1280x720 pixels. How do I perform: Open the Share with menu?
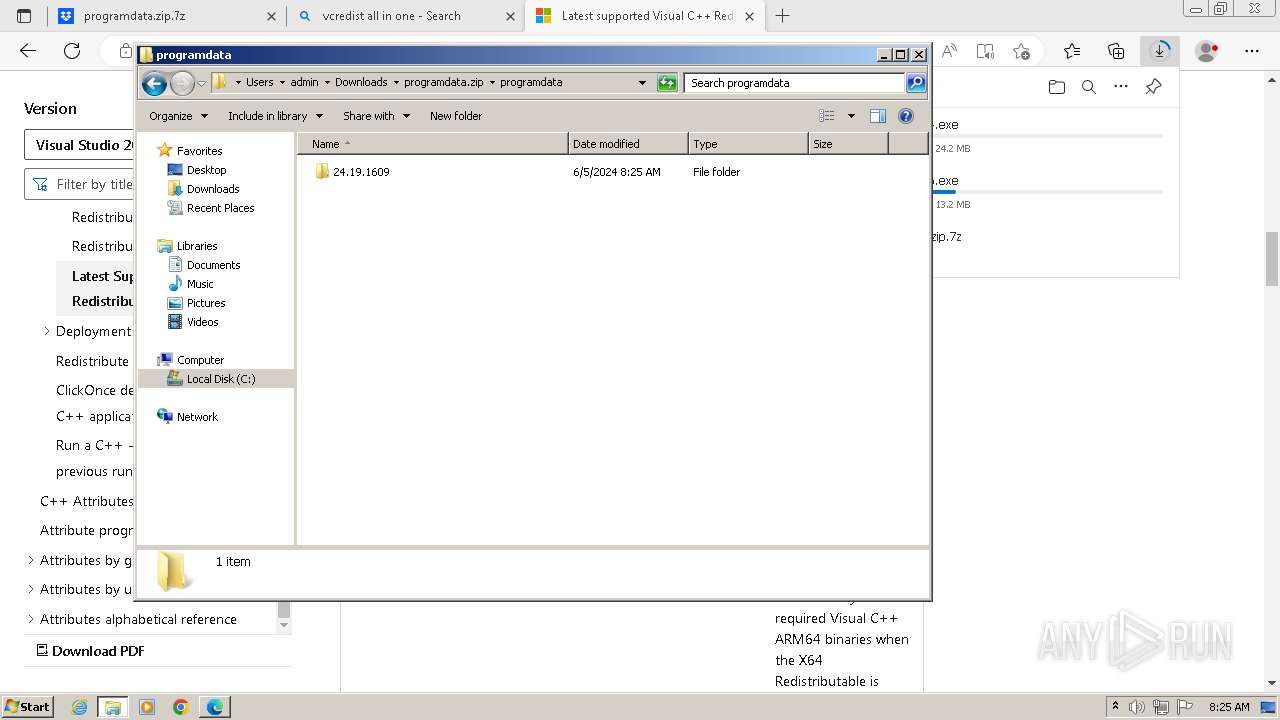(376, 116)
